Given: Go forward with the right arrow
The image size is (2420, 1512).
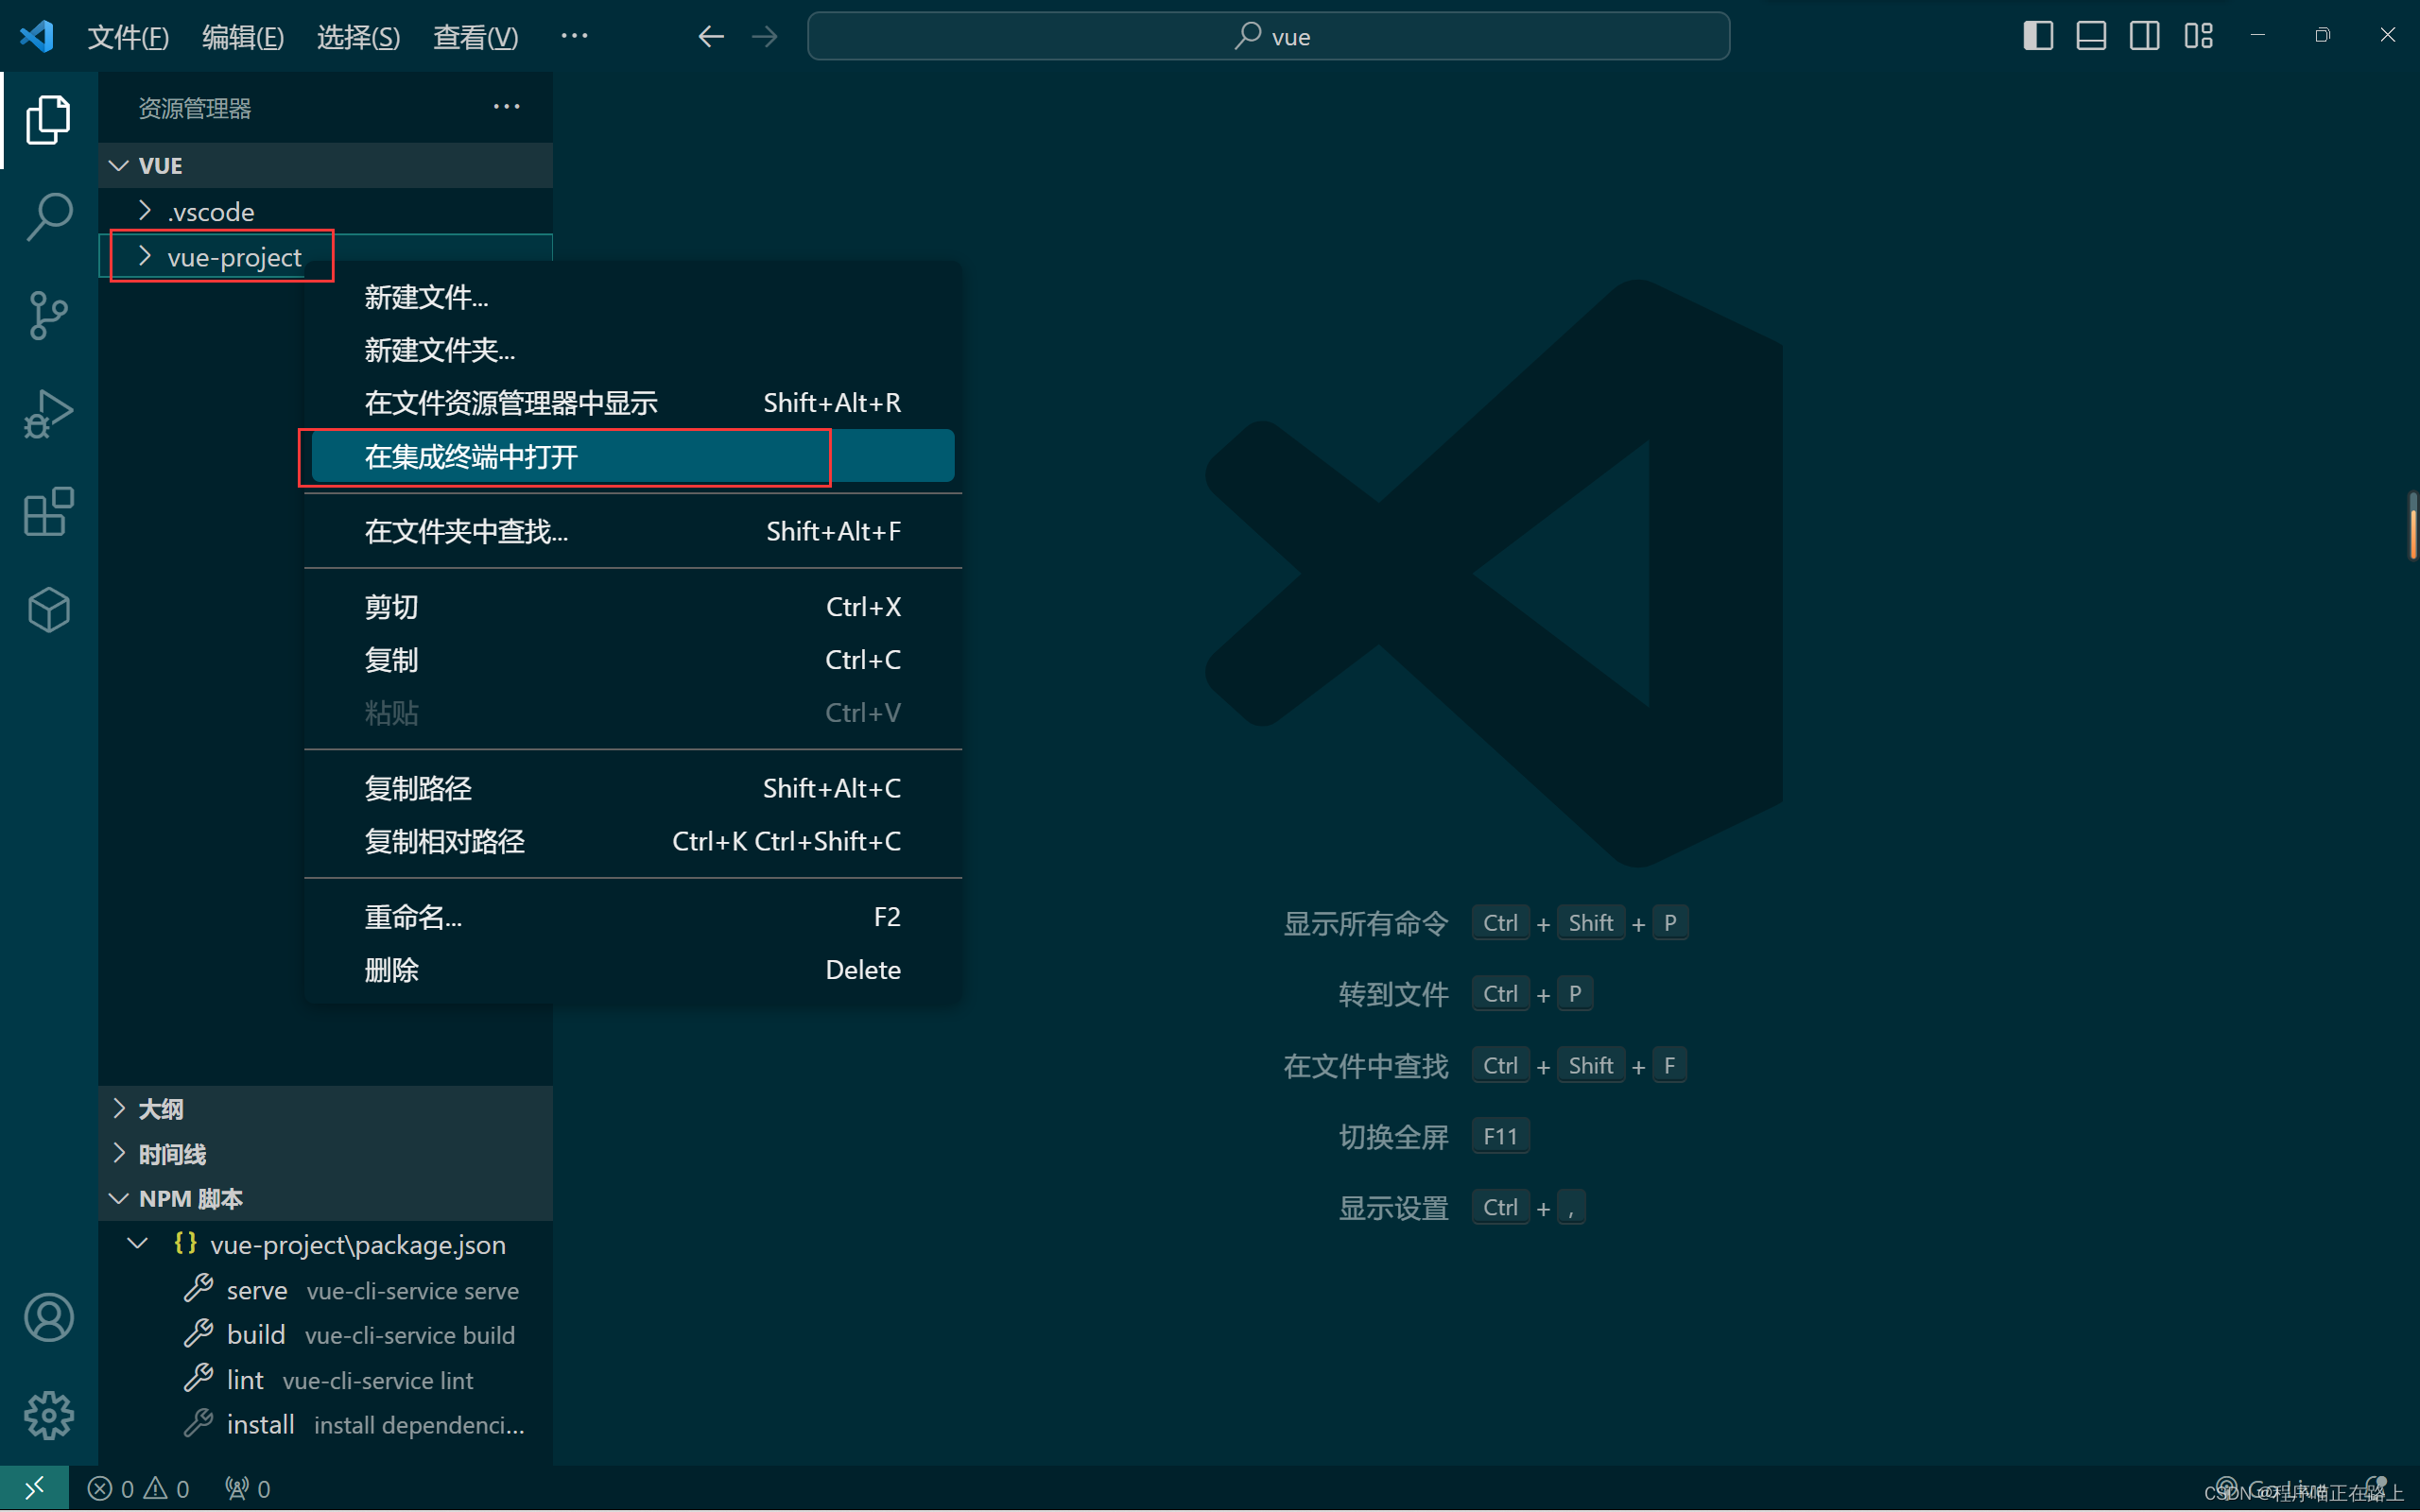Looking at the screenshot, I should pyautogui.click(x=765, y=37).
